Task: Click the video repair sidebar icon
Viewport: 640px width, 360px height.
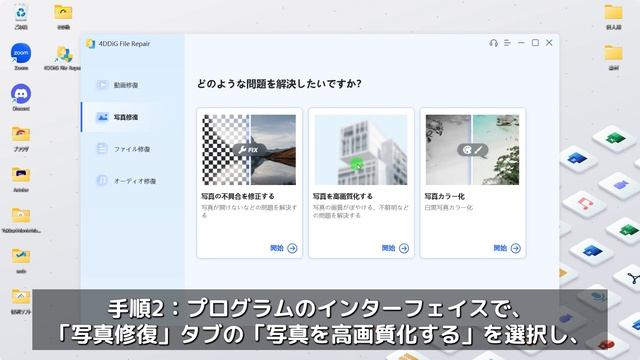Action: point(102,85)
